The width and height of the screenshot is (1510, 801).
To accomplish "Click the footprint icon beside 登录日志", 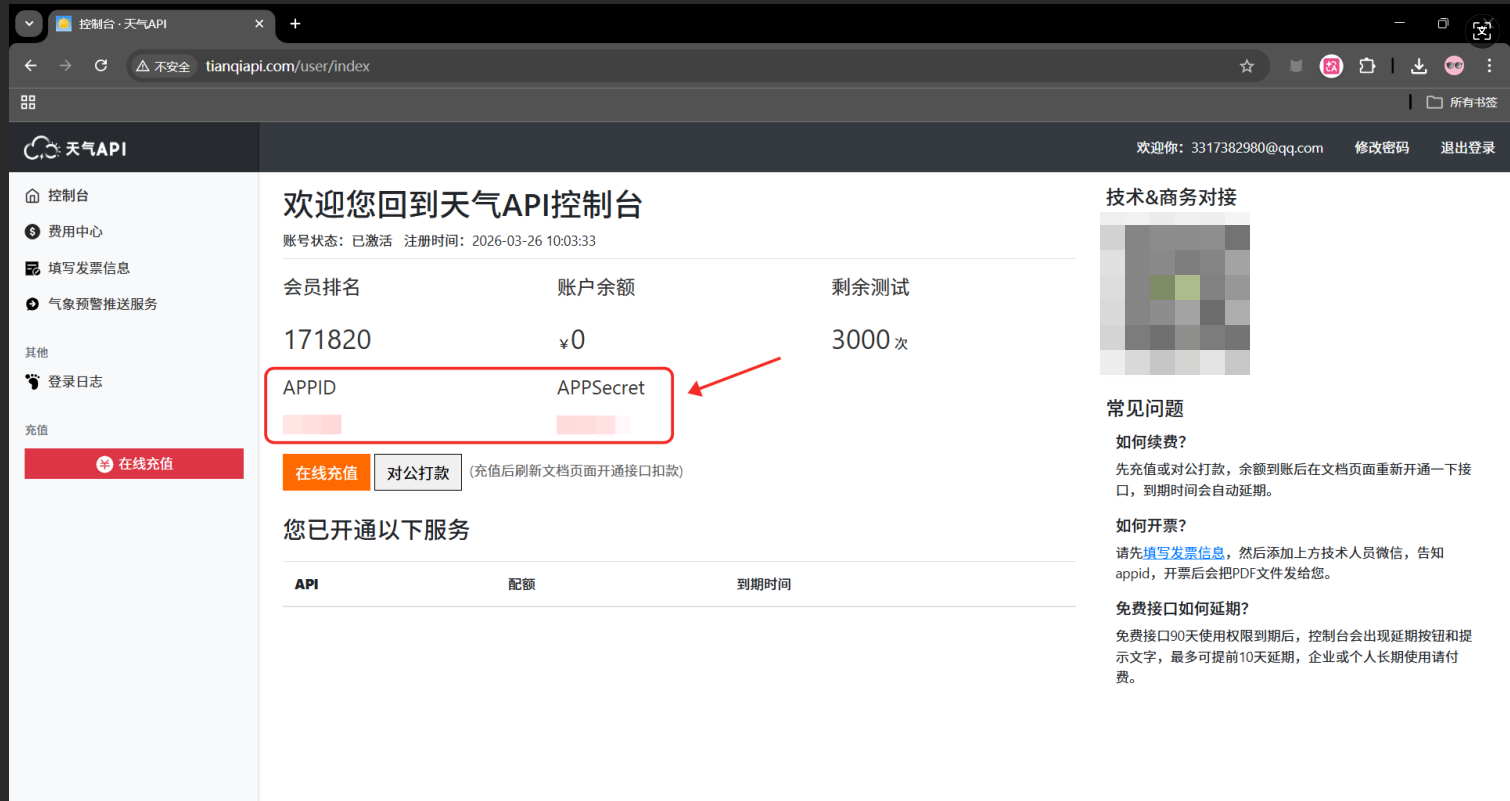I will (x=33, y=381).
